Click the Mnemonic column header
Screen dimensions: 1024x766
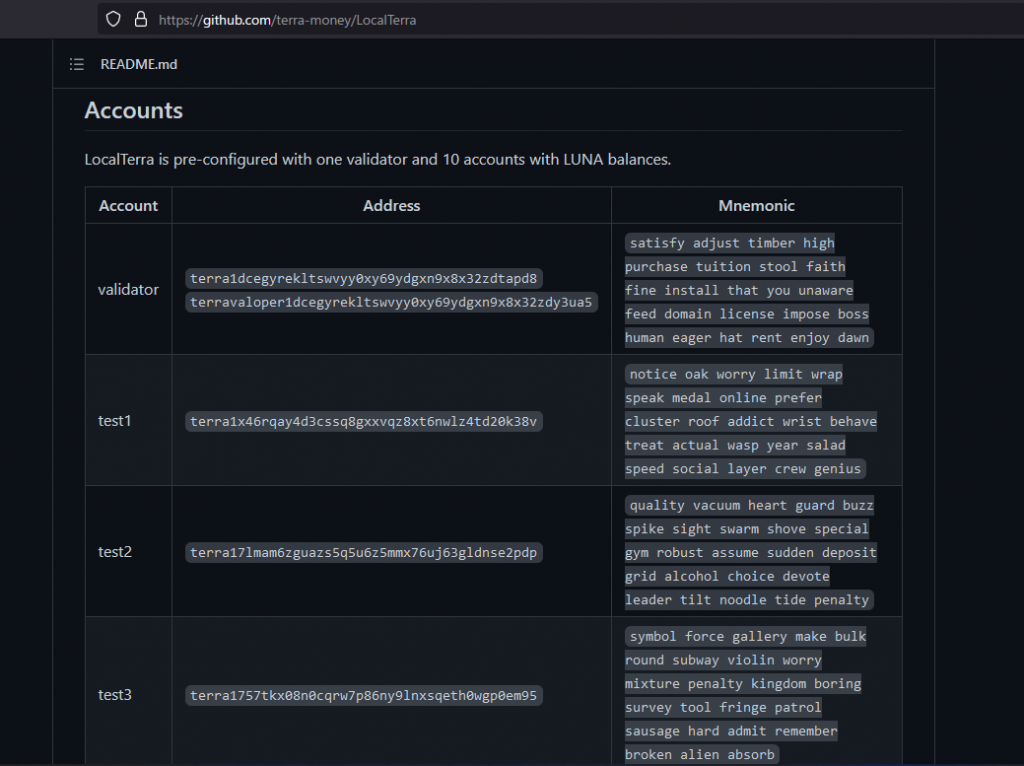(x=756, y=205)
